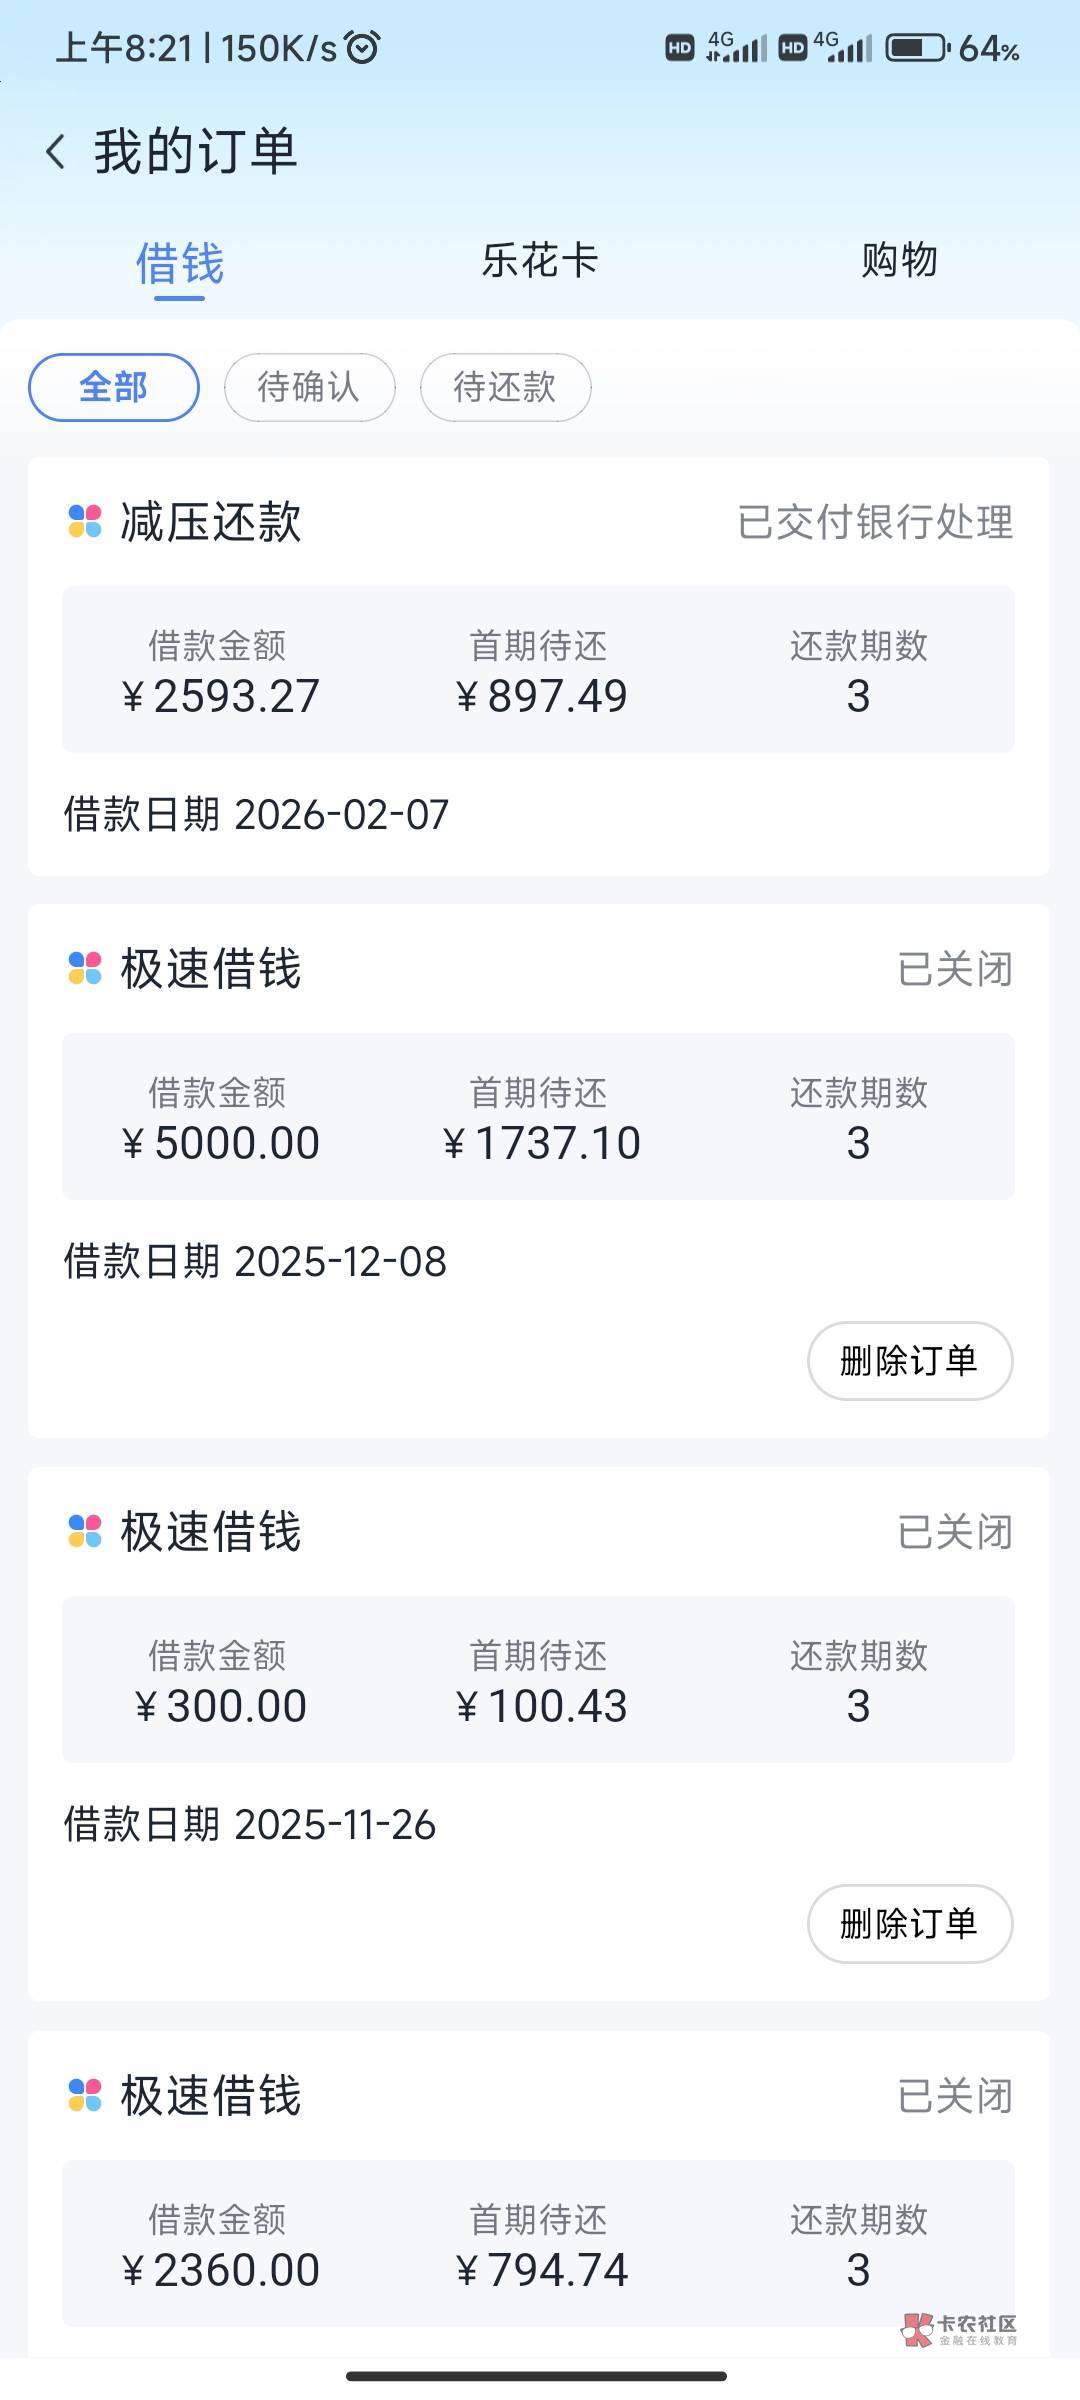Tap the app icon of the 2360.00 order
1080x2400 pixels.
coord(85,2095)
